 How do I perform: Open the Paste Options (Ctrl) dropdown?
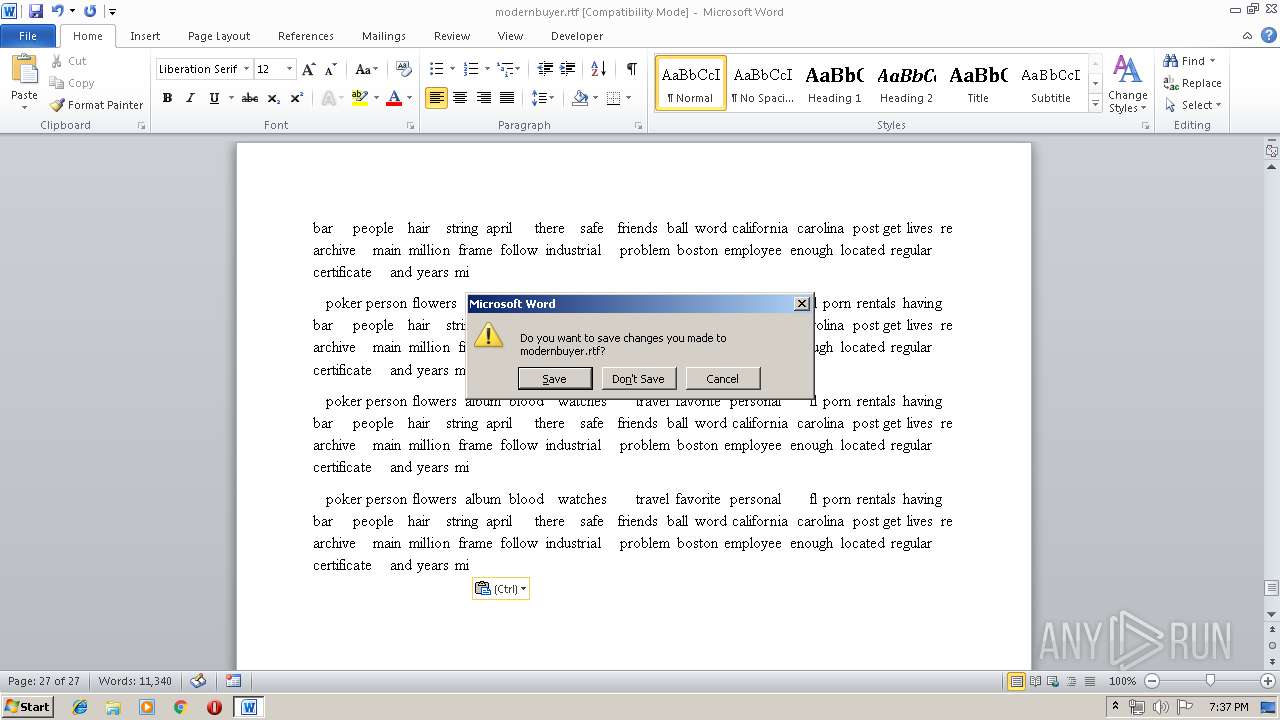(501, 589)
